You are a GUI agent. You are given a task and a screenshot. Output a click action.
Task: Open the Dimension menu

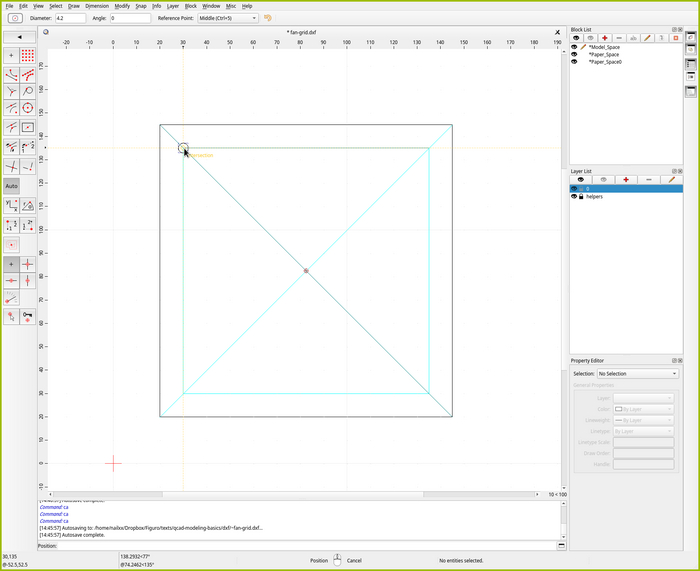click(x=97, y=6)
